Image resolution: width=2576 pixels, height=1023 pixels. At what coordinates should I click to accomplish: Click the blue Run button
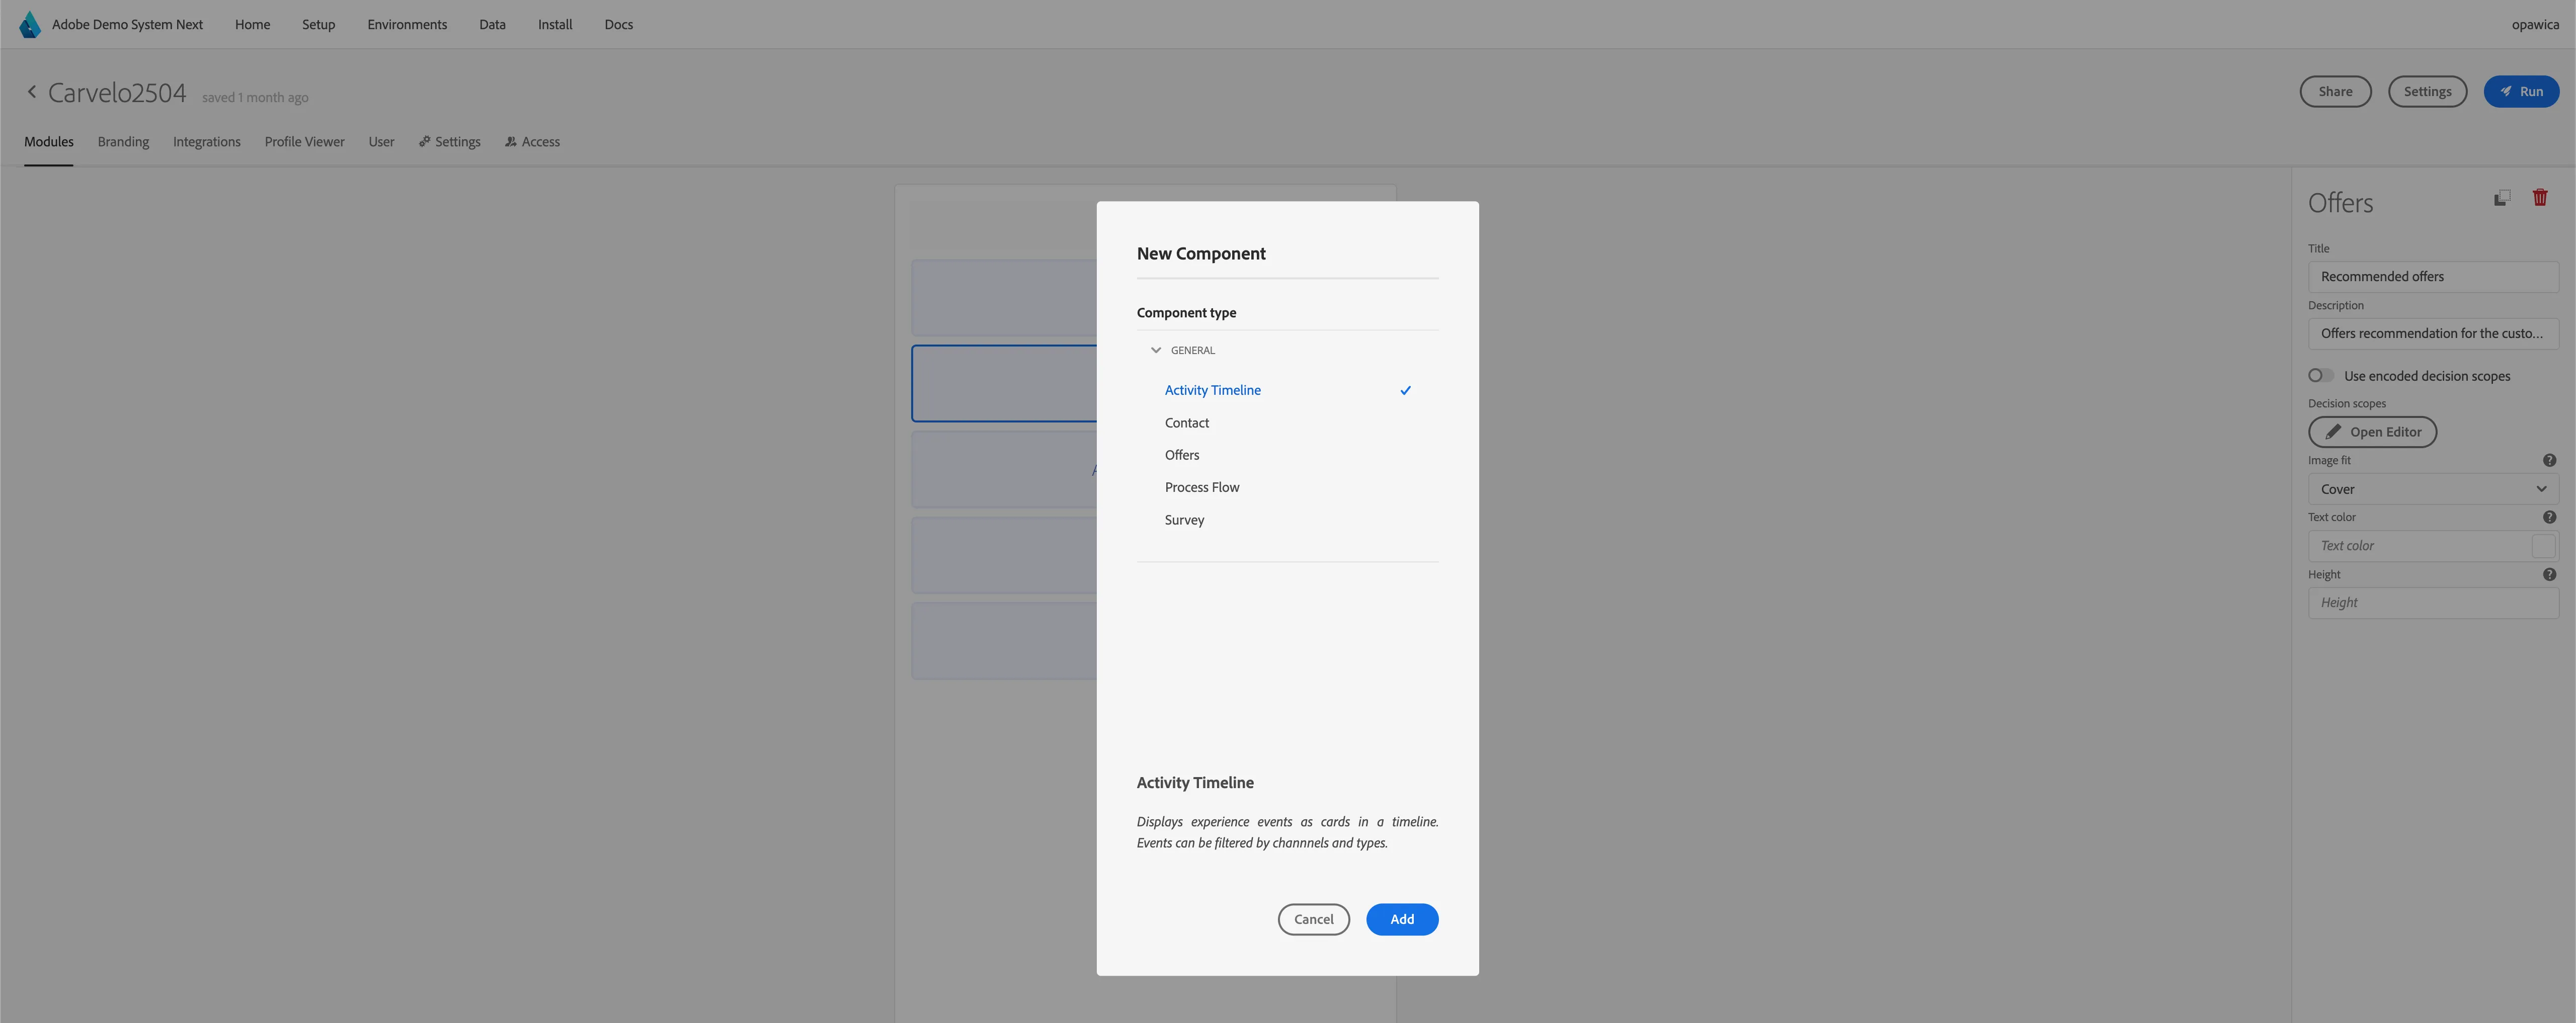tap(2520, 92)
